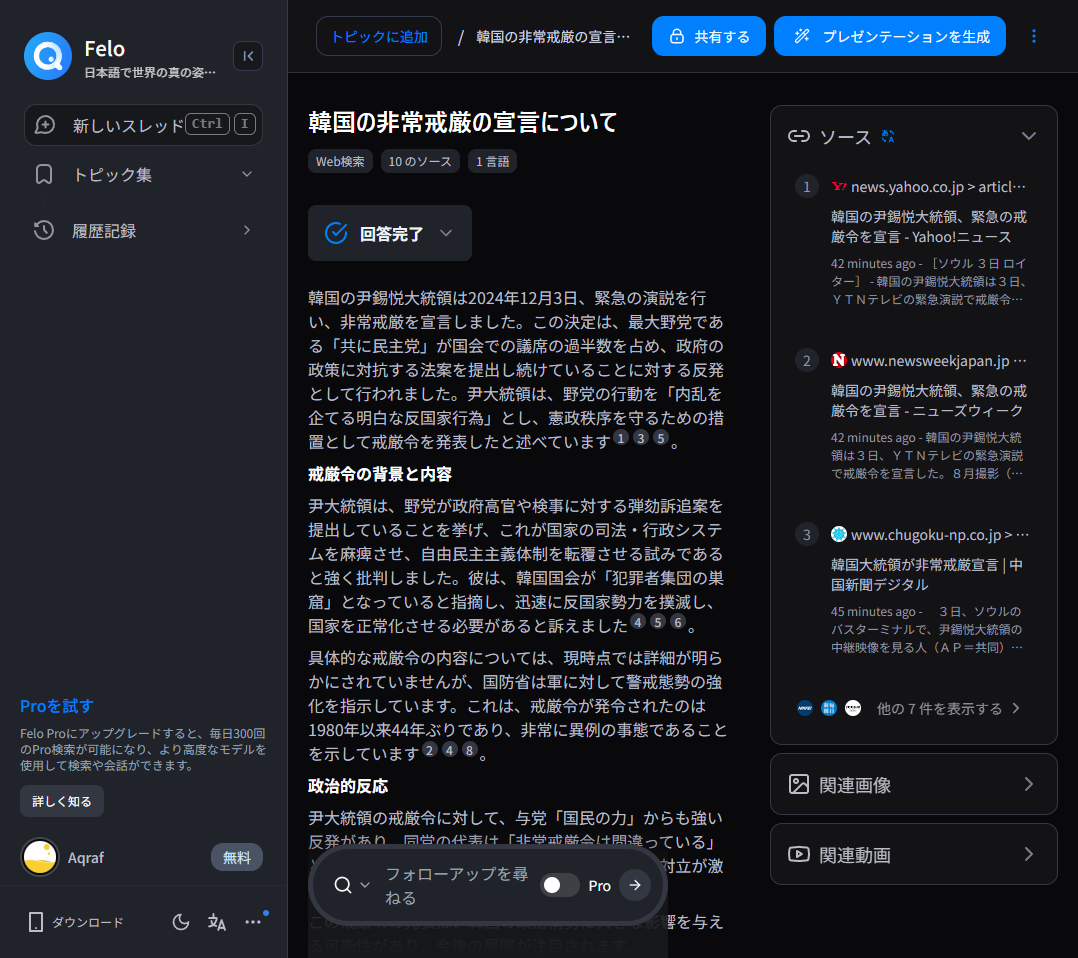Click プレゼンテーションを生成 button
This screenshot has width=1078, height=958.
[890, 36]
